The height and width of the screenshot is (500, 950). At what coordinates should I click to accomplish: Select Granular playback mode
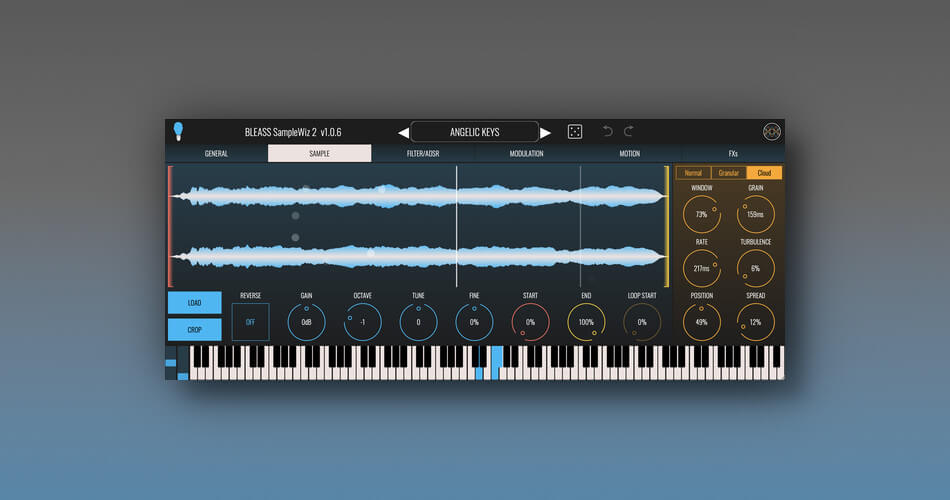click(729, 173)
